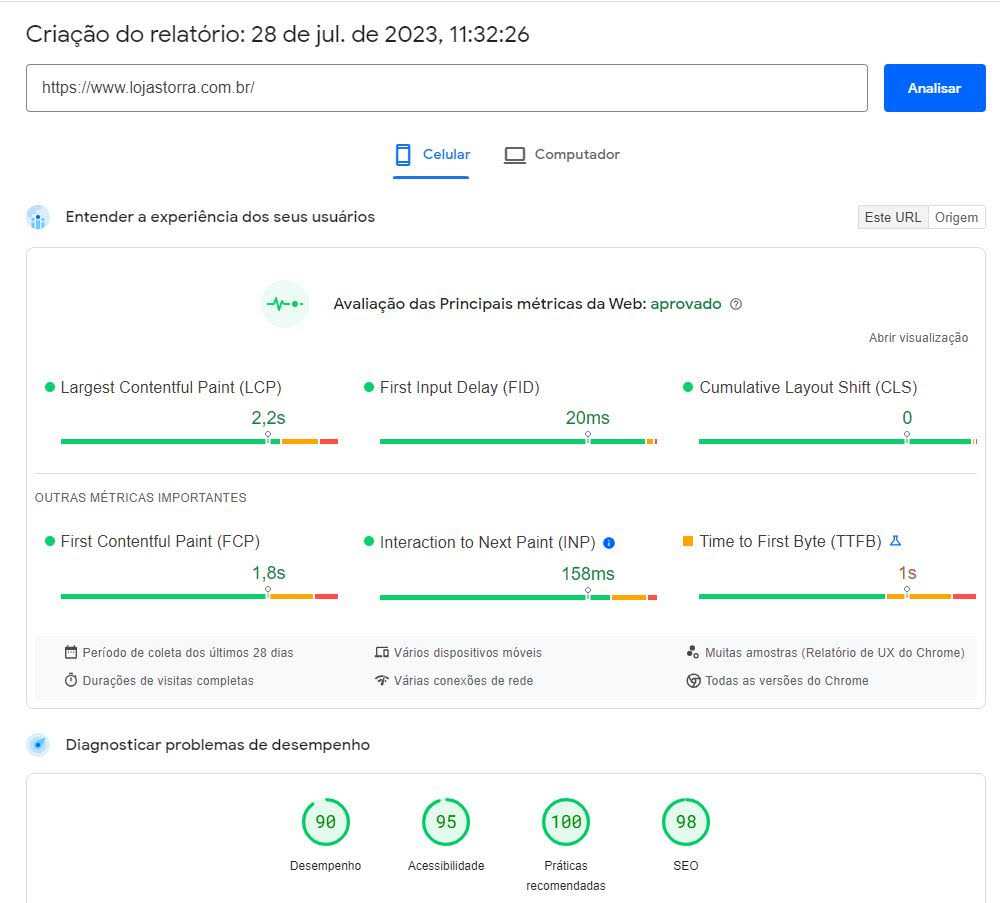Click the user experience section icon
The image size is (1000, 903).
point(38,217)
